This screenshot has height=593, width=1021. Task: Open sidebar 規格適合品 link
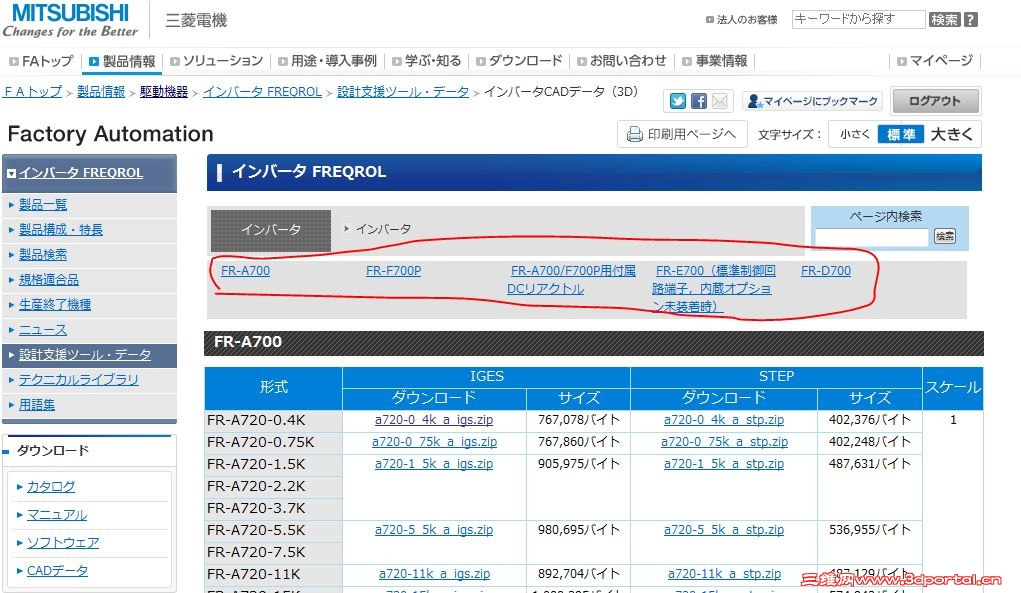49,280
